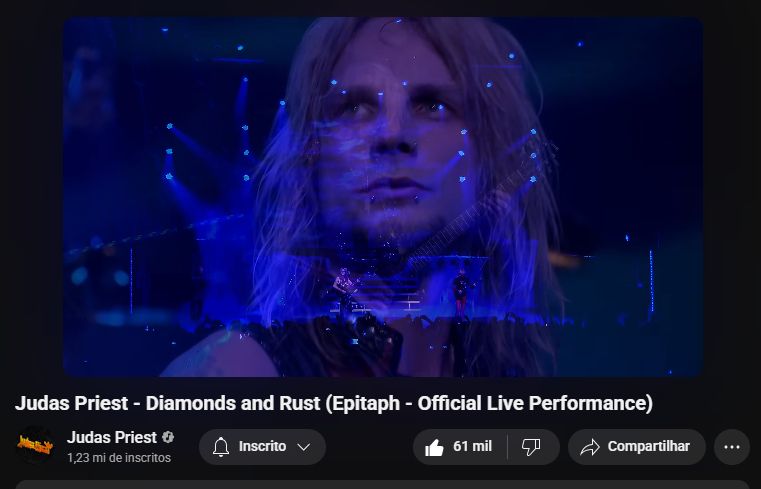Dislike the video with thumbs down icon
Image resolution: width=761 pixels, height=489 pixels.
pos(531,447)
